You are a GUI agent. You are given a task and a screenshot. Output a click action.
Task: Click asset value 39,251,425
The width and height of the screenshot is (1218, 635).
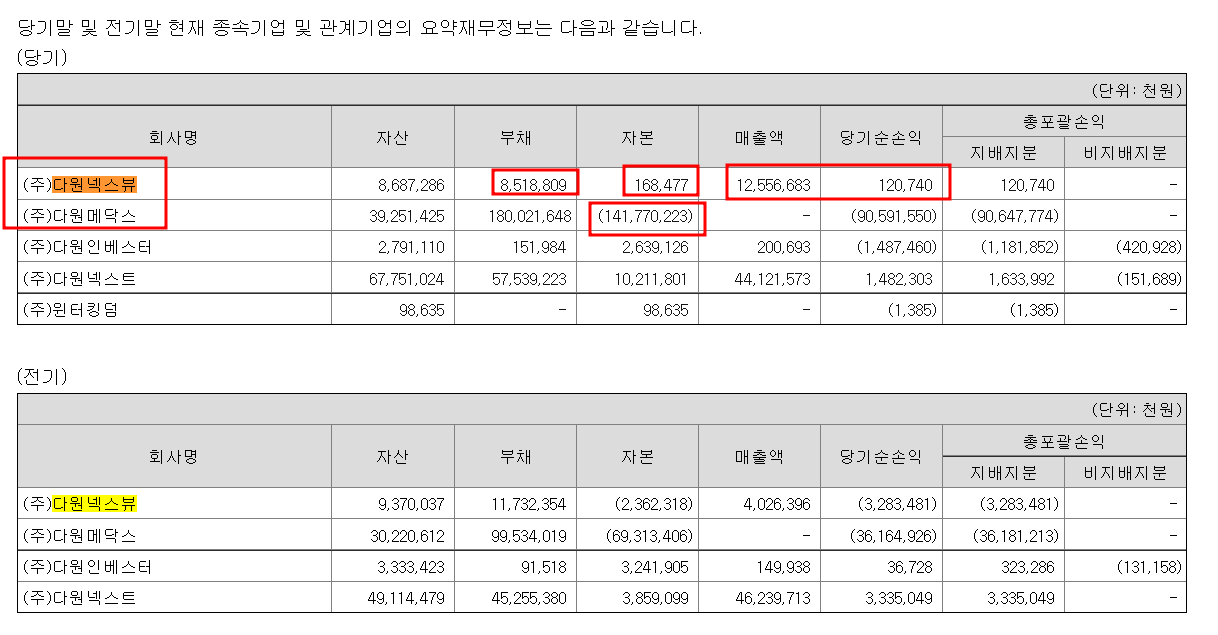tap(406, 216)
